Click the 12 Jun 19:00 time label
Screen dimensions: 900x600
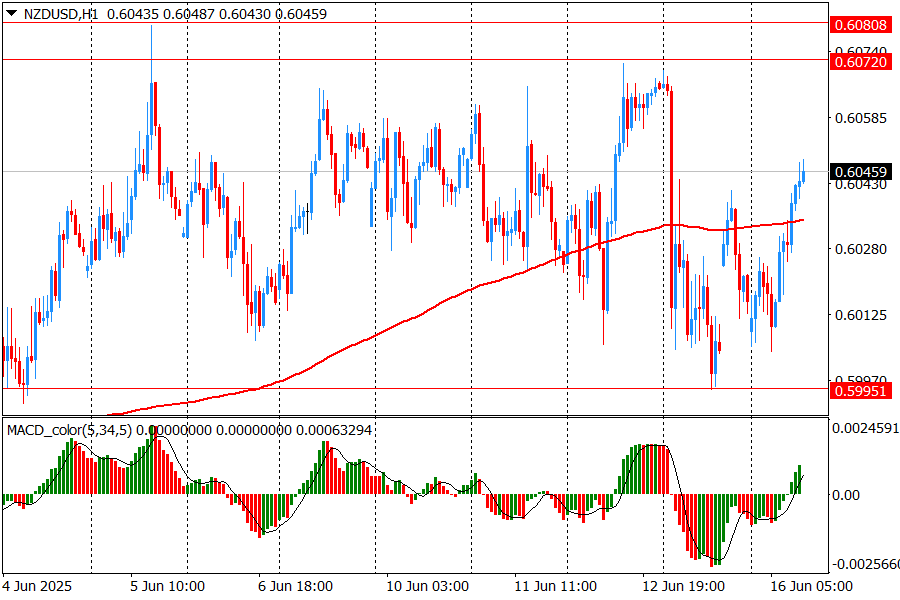[x=684, y=585]
